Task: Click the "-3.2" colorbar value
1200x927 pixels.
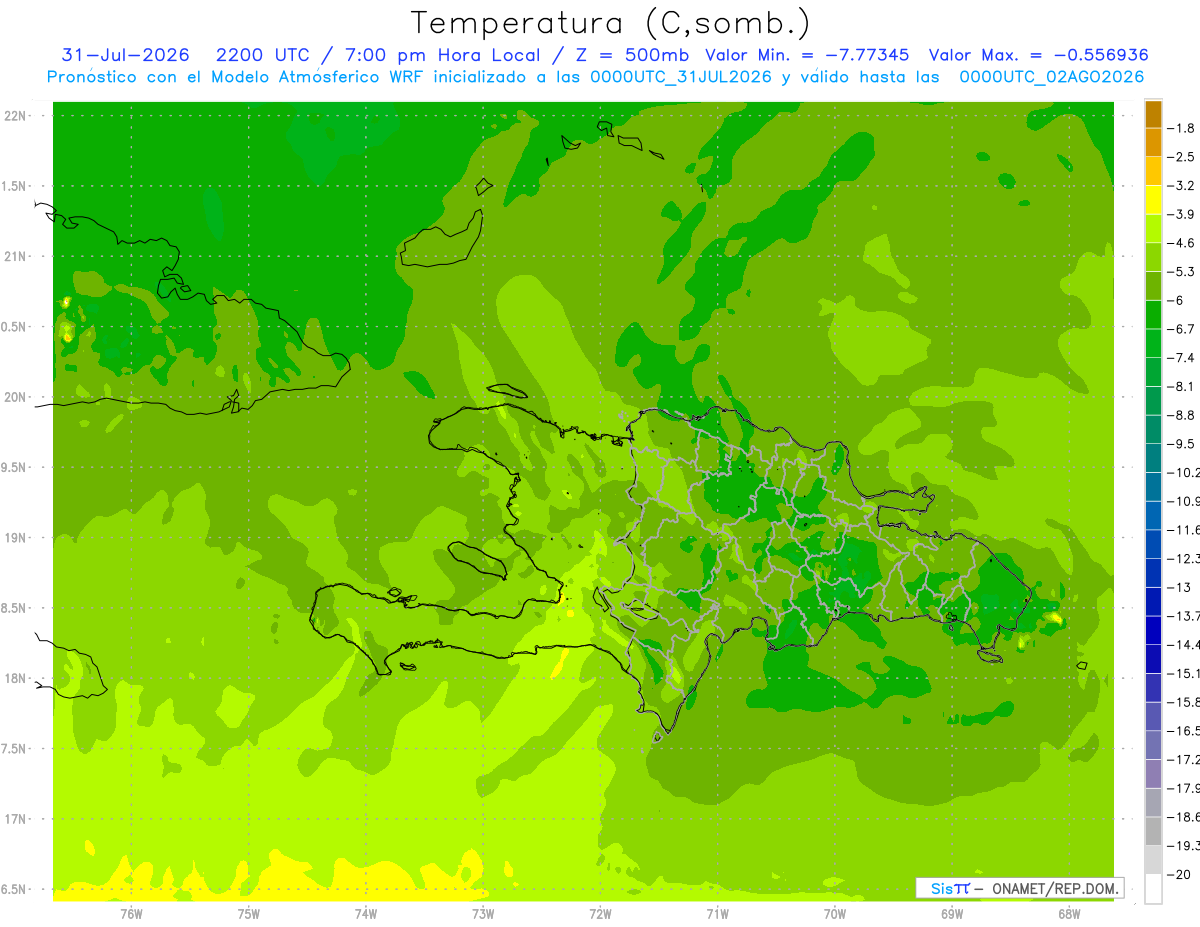Action: tap(1182, 186)
